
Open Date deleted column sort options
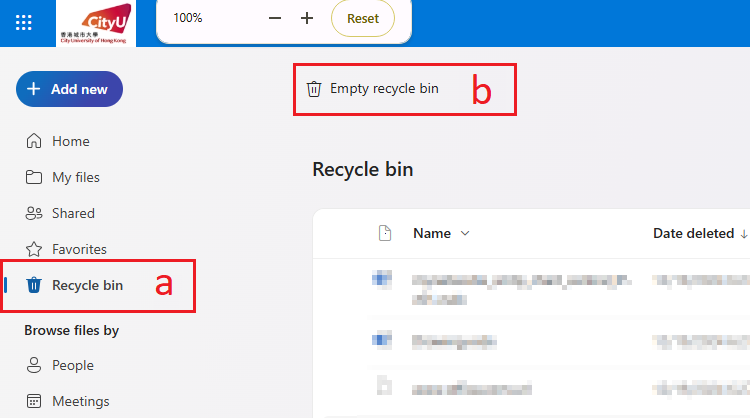700,233
